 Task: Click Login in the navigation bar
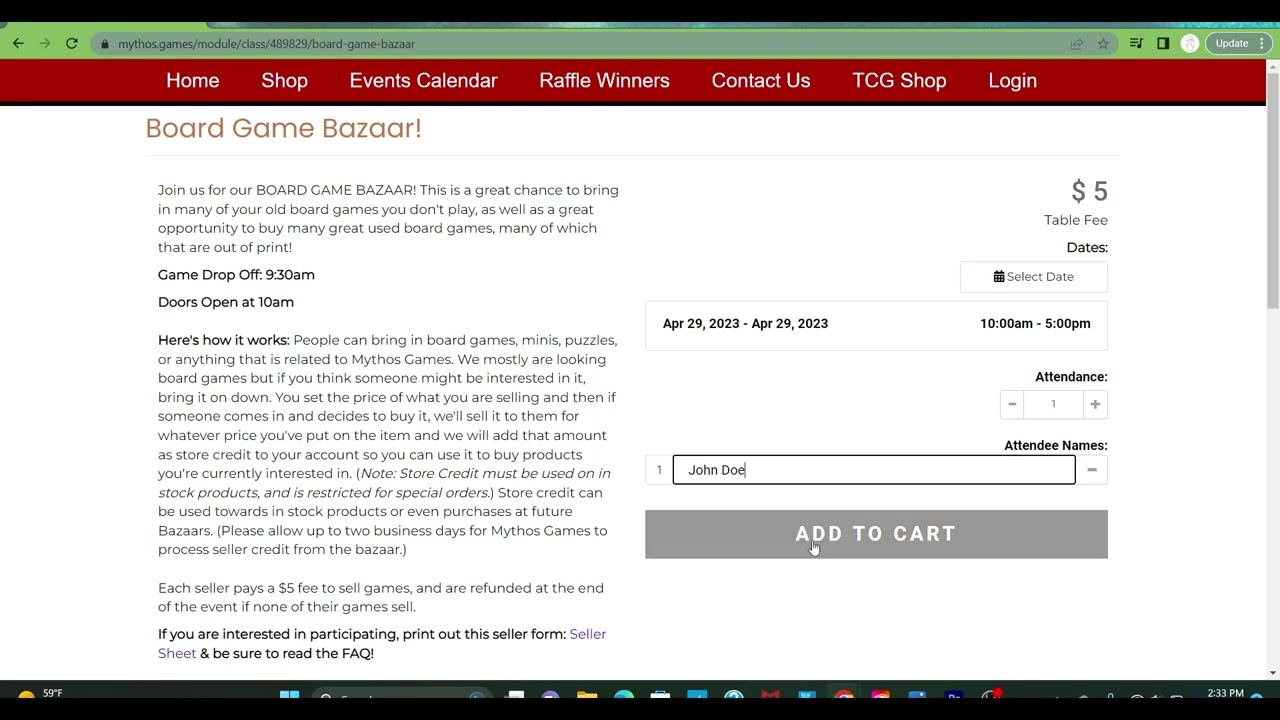click(x=1012, y=81)
